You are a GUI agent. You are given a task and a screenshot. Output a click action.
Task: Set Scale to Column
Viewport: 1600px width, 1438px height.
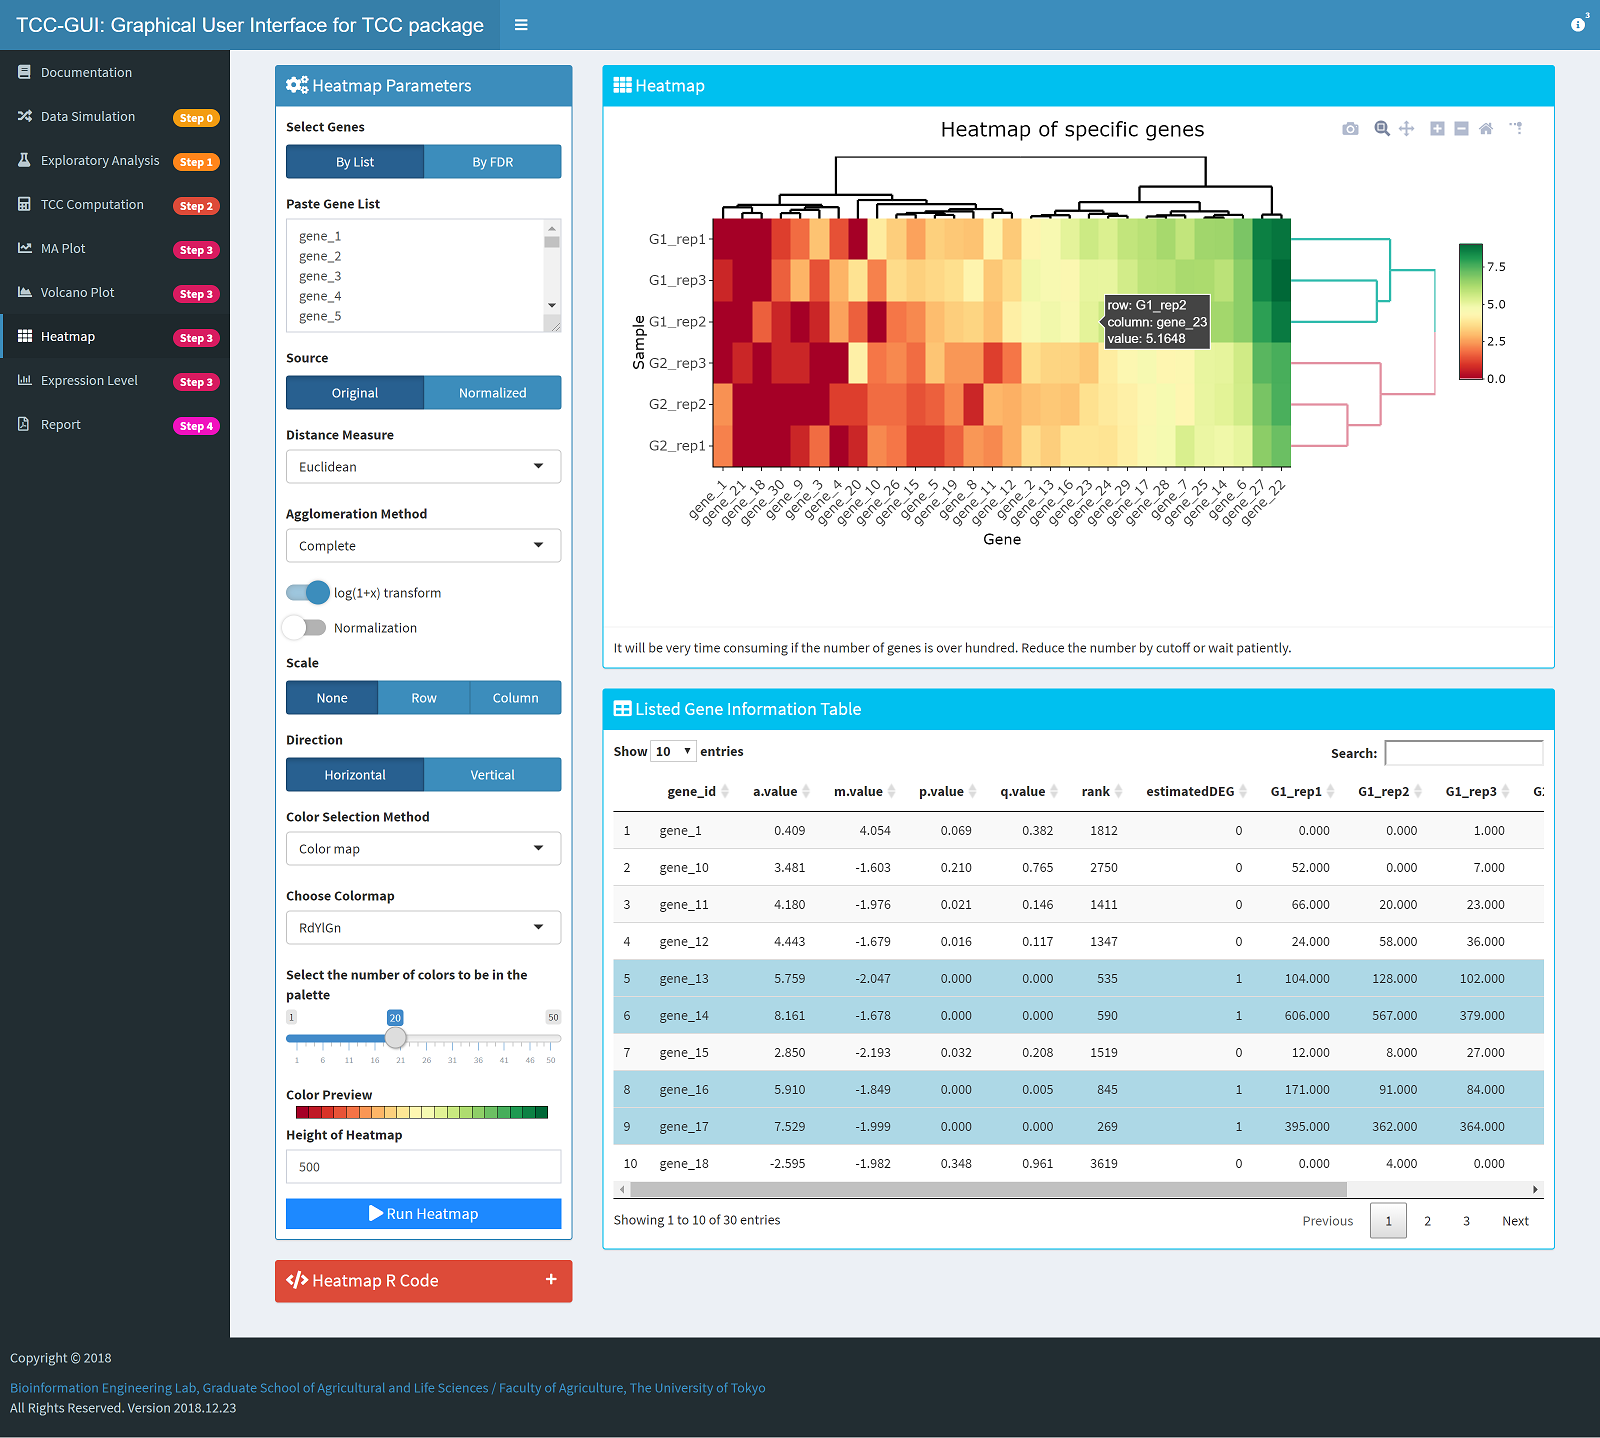516,698
